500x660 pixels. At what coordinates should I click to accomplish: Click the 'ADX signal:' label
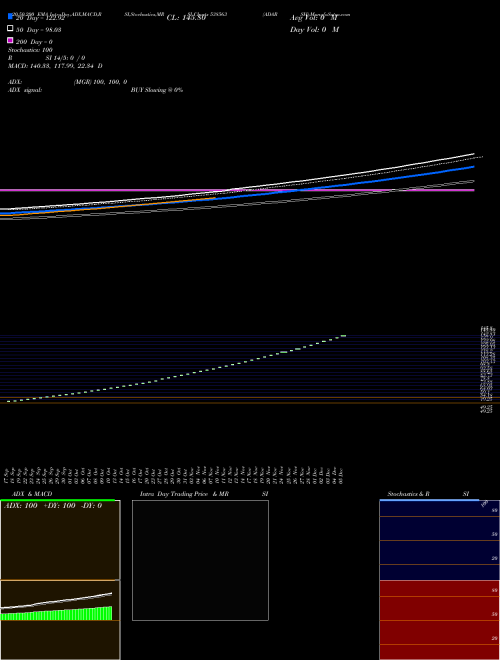(x=25, y=90)
